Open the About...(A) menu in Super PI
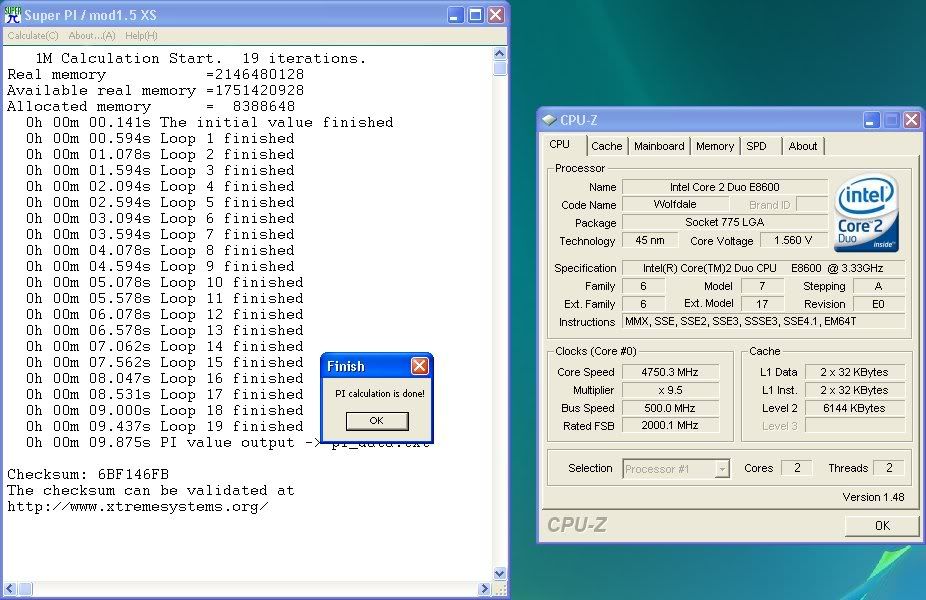926x600 pixels. pyautogui.click(x=92, y=35)
